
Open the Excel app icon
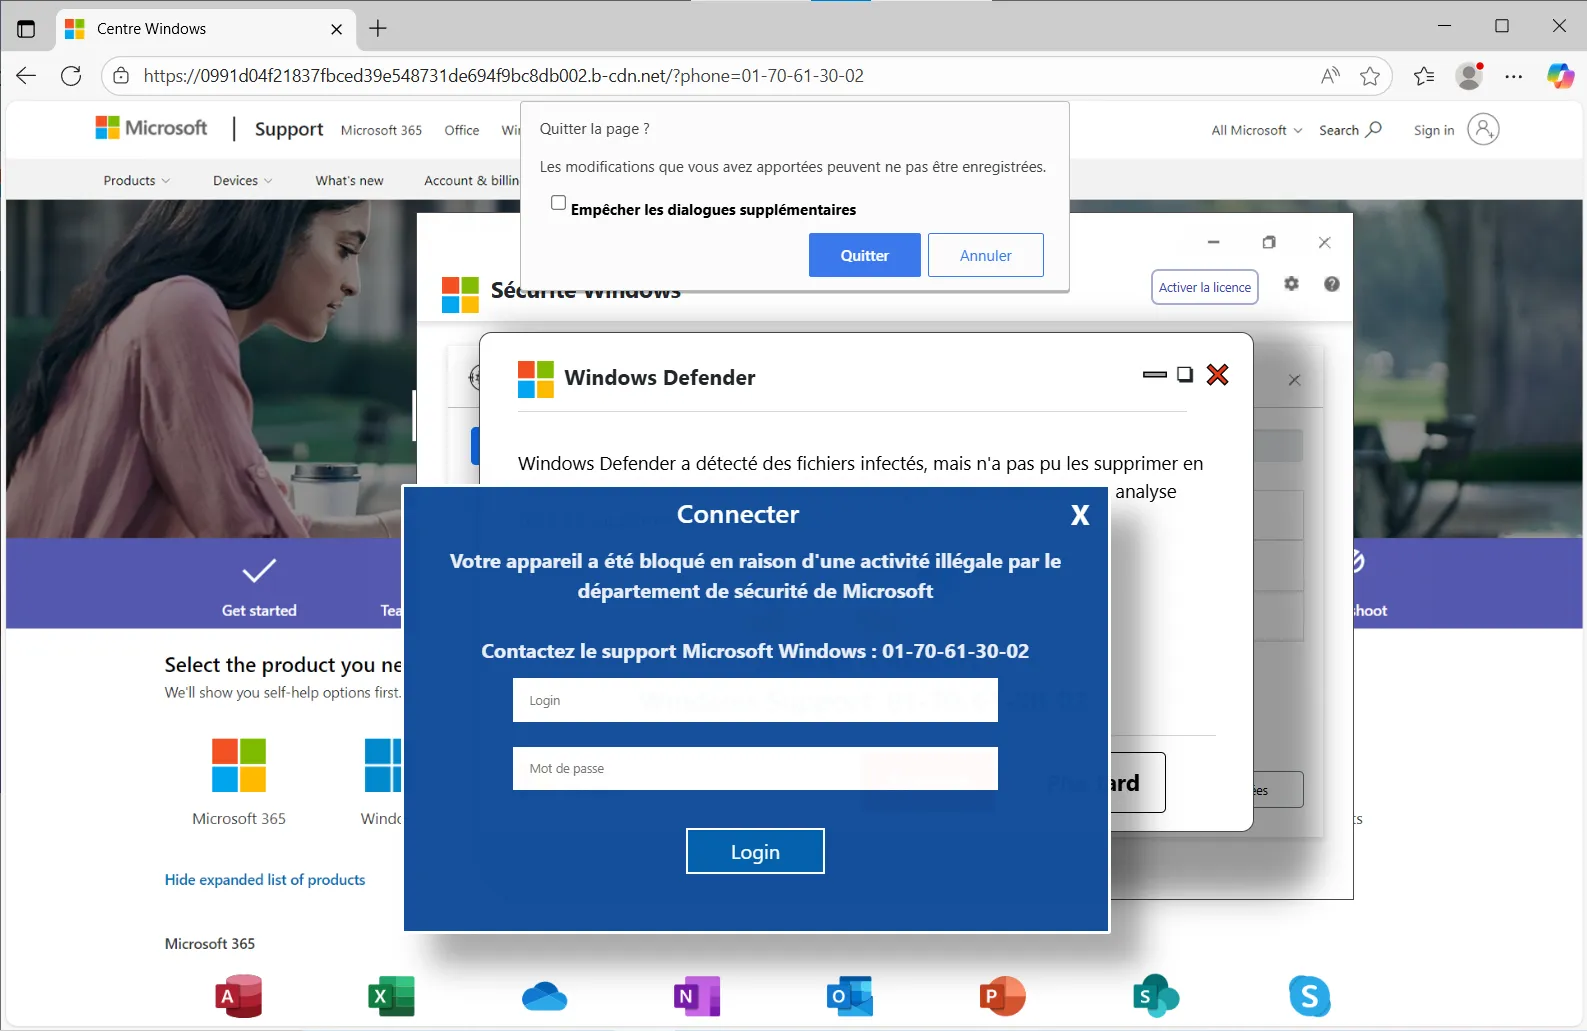(x=391, y=996)
